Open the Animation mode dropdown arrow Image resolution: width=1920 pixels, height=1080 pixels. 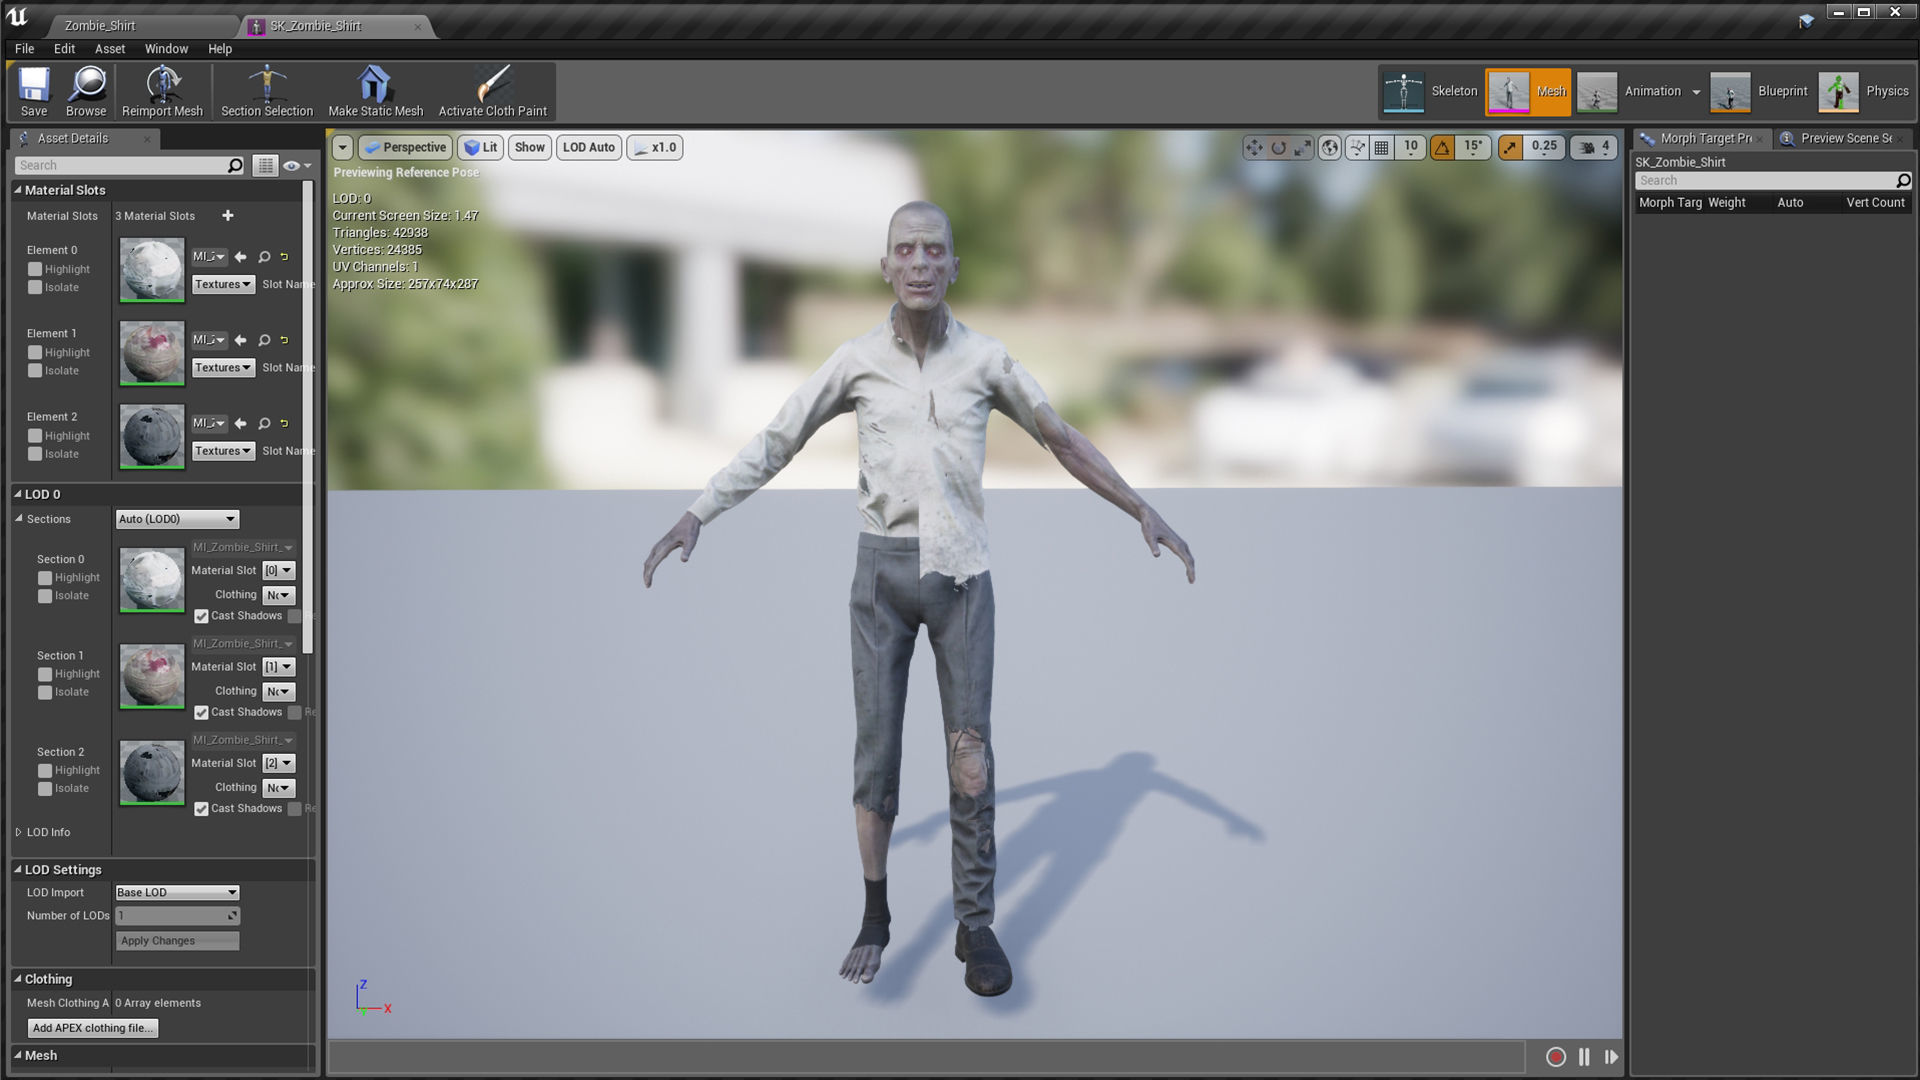(x=1696, y=92)
